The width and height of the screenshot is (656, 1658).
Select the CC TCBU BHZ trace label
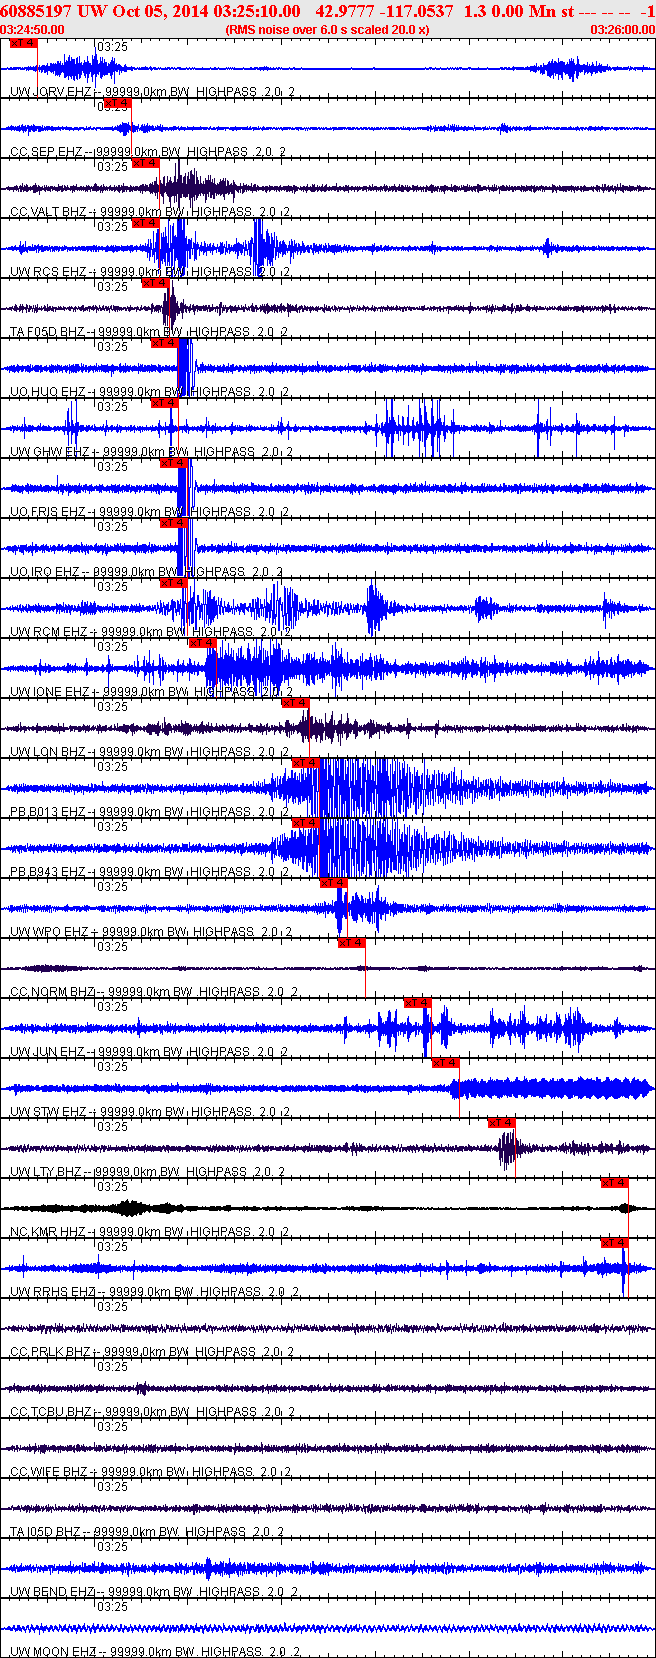[x=152, y=1412]
